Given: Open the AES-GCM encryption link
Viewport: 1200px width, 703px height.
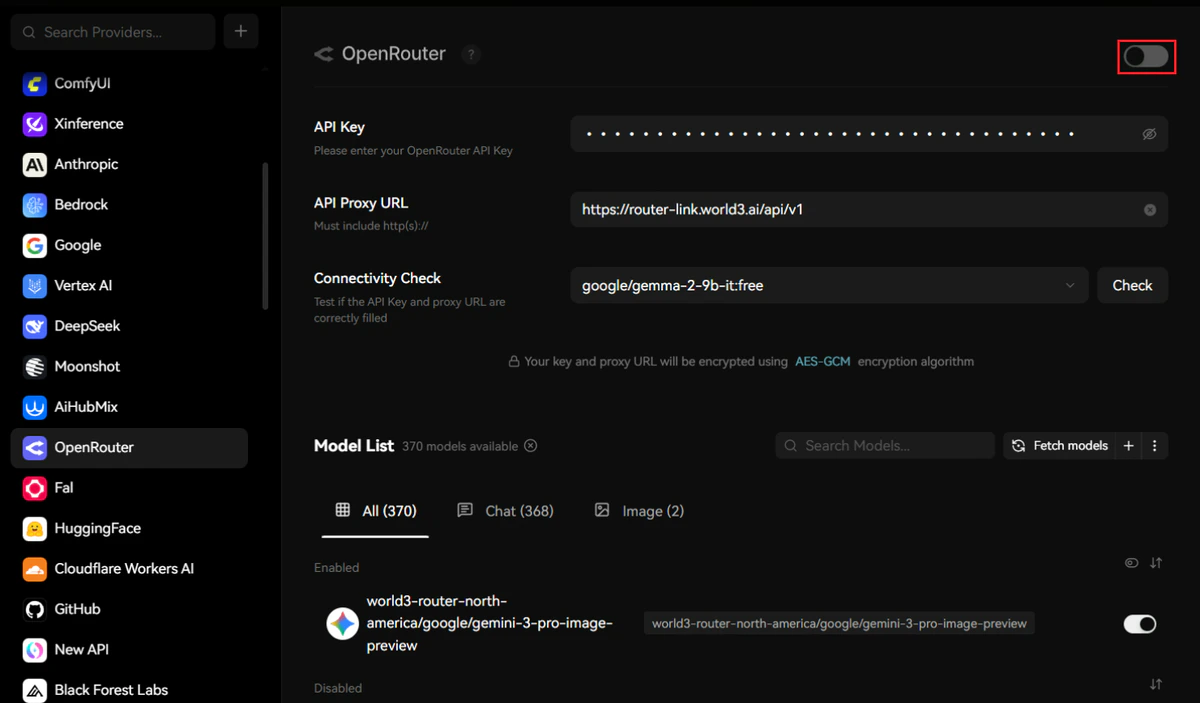Looking at the screenshot, I should click(x=822, y=361).
